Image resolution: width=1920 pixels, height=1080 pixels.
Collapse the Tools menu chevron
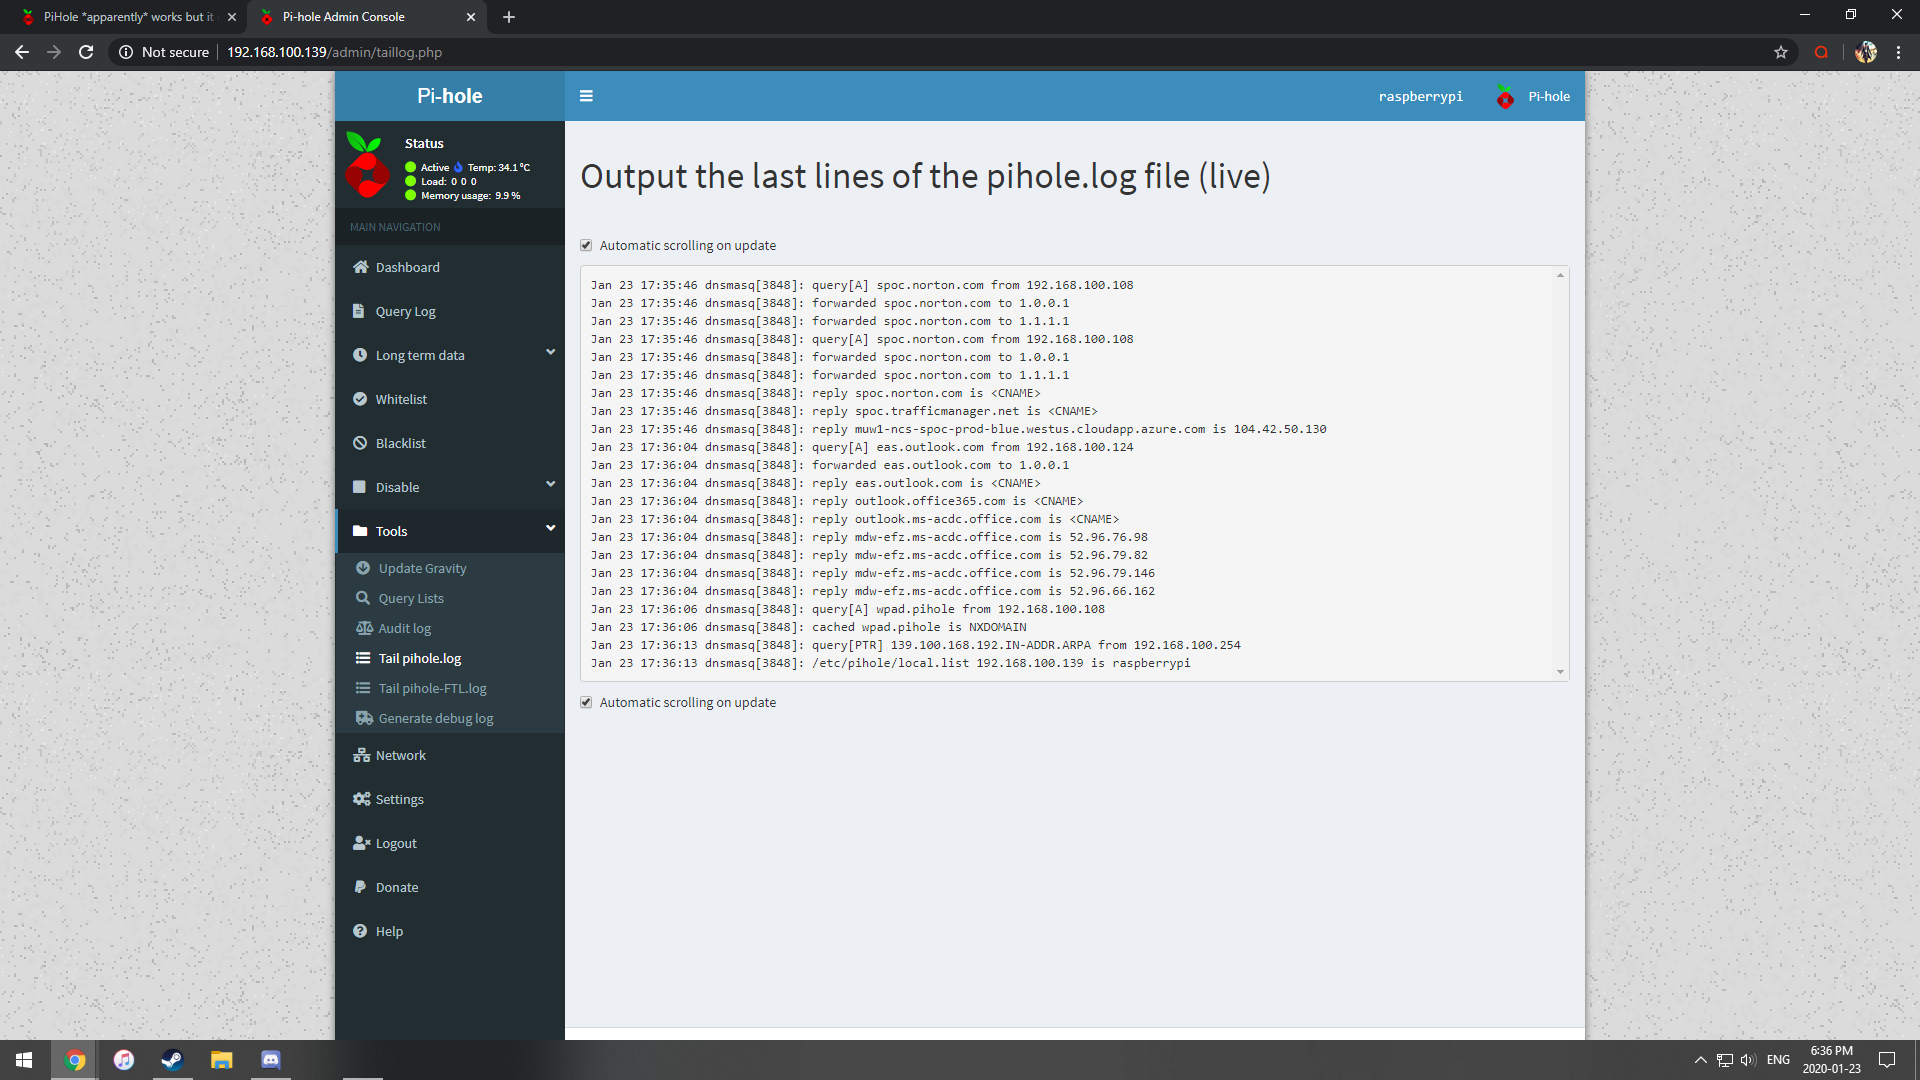pos(550,528)
